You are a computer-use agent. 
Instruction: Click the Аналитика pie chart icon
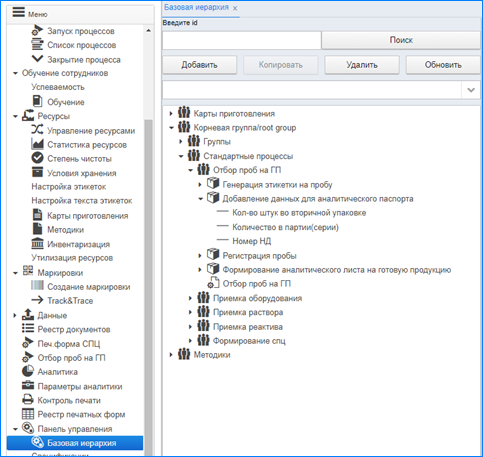(x=28, y=371)
